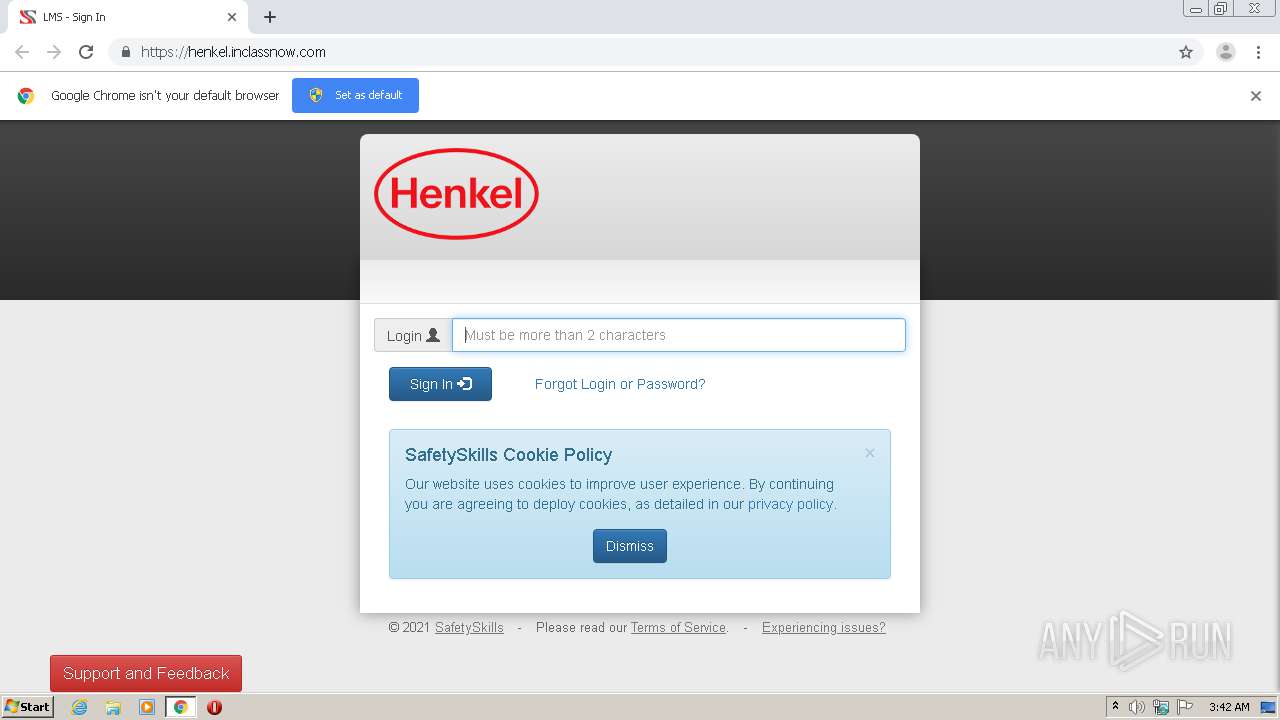The width and height of the screenshot is (1280, 720).
Task: View site info via the padlock icon
Action: coord(125,52)
